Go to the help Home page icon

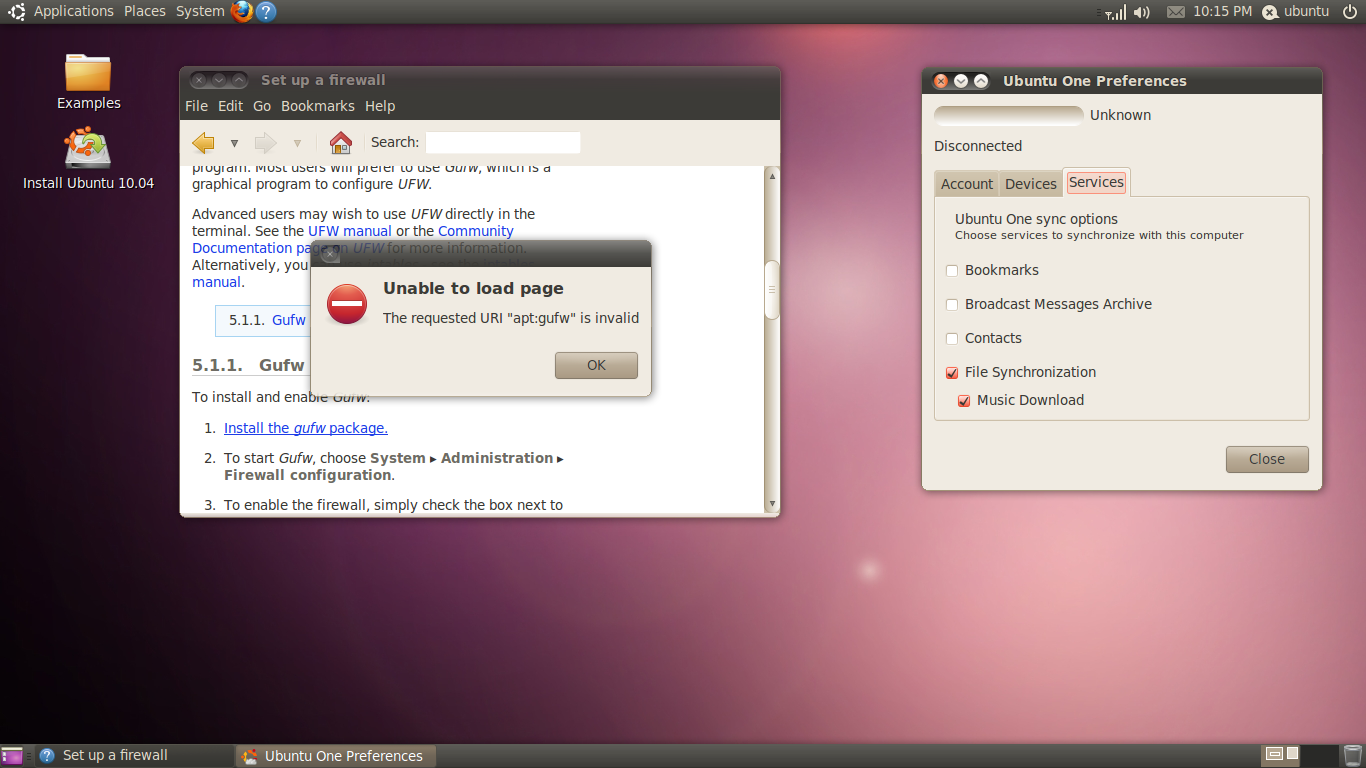[341, 142]
